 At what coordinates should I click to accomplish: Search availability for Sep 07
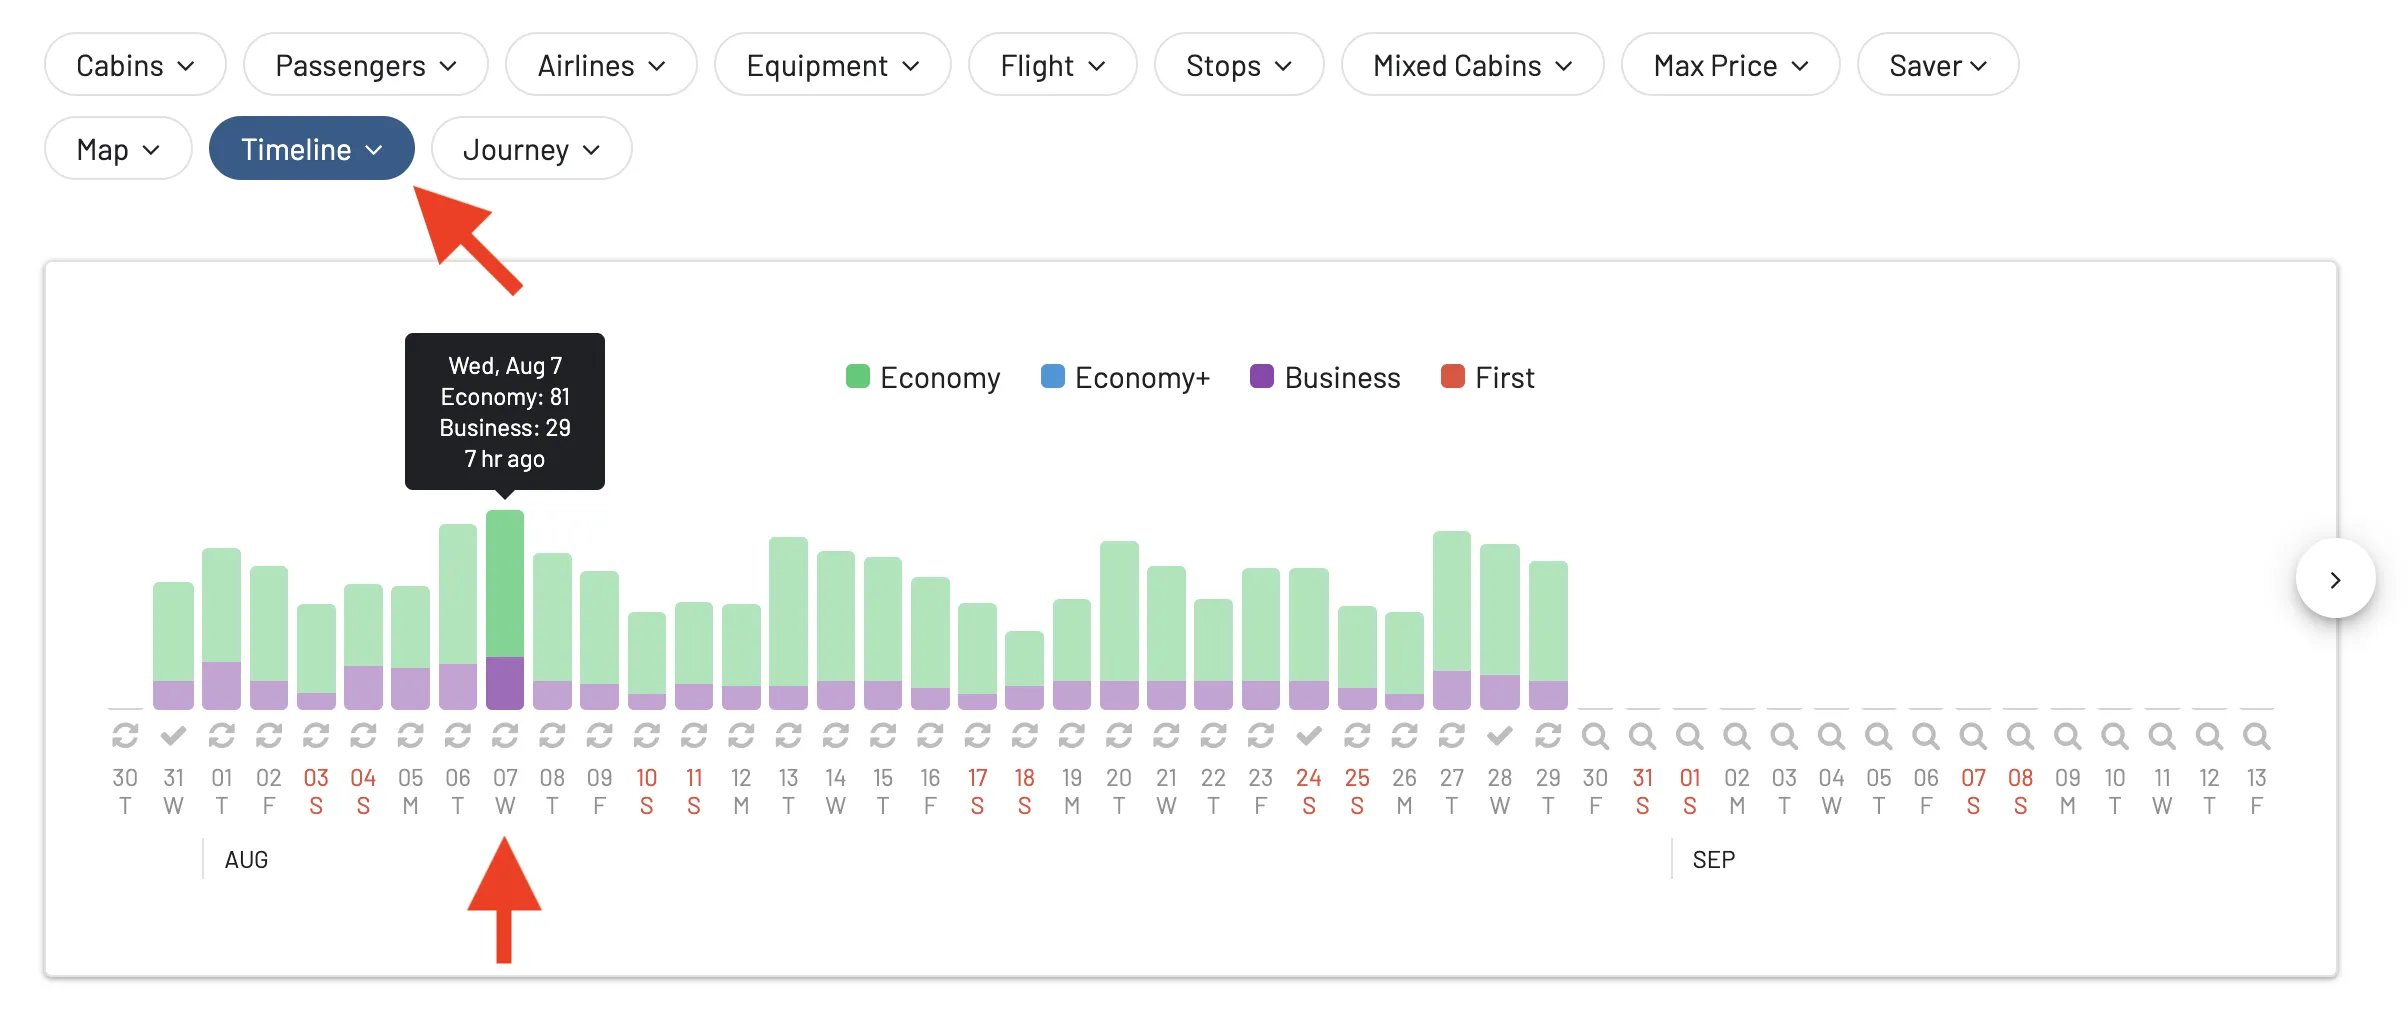pyautogui.click(x=1973, y=736)
